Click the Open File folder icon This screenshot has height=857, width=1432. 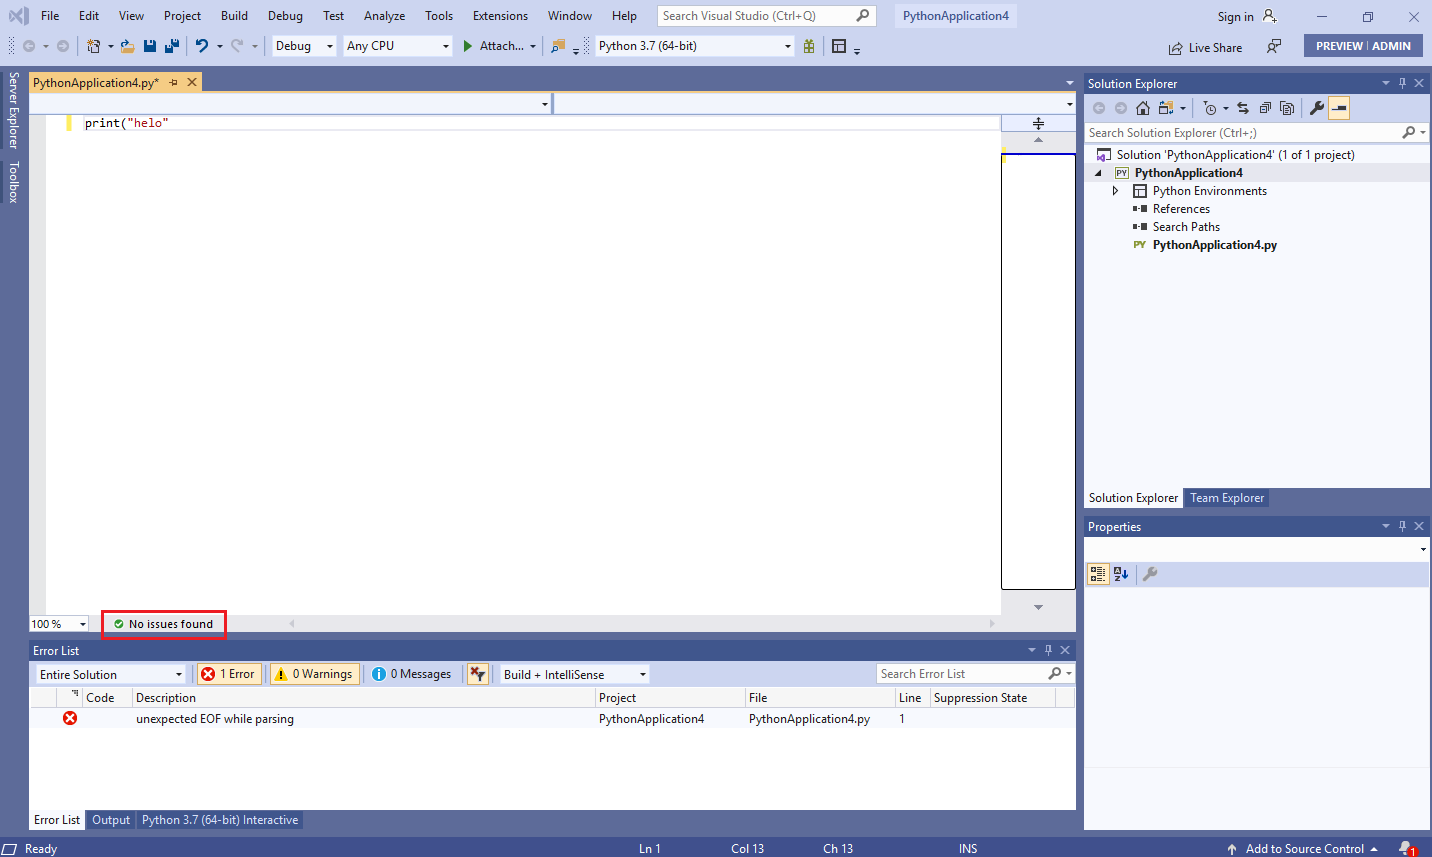[x=127, y=46]
